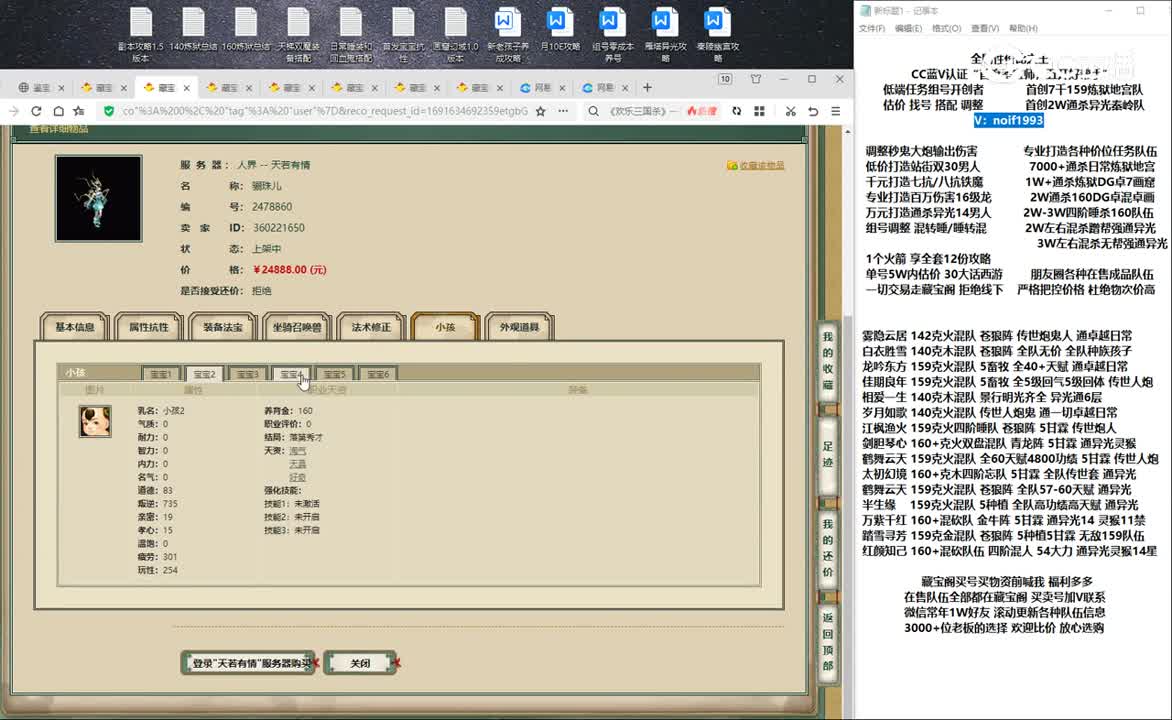
Task: Click the 我的还价 side button
Action: [827, 547]
